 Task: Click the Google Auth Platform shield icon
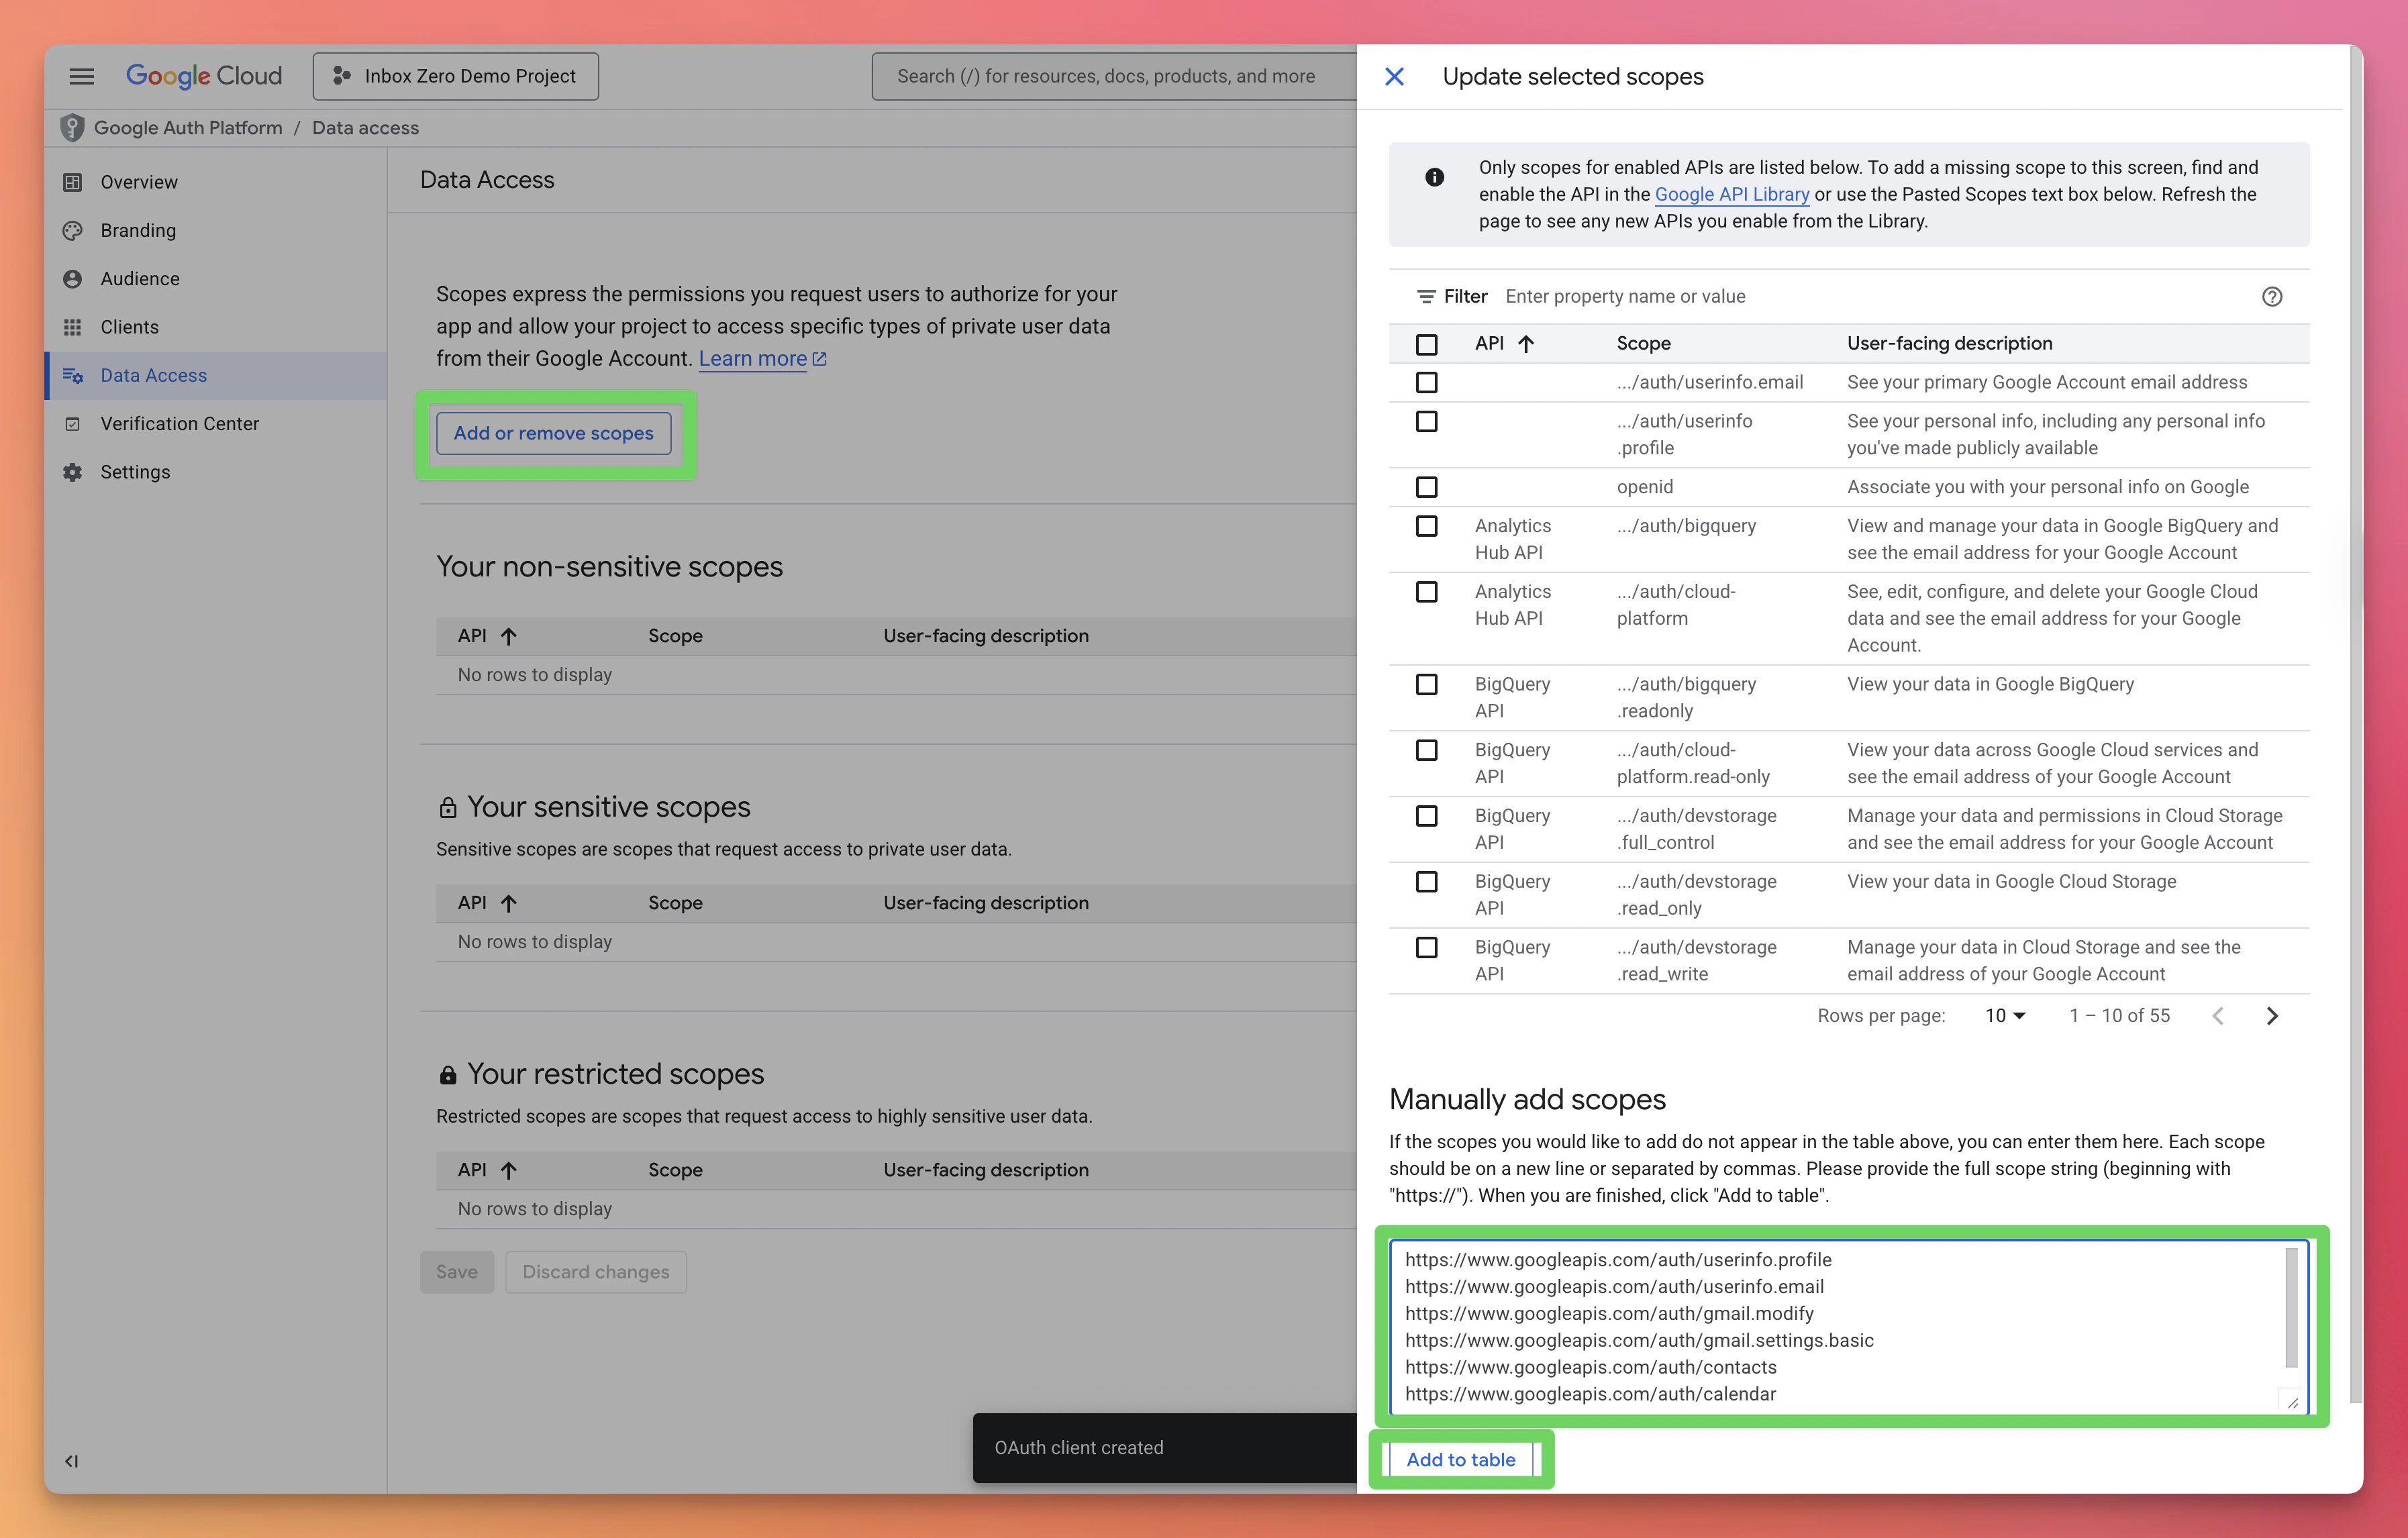click(72, 127)
